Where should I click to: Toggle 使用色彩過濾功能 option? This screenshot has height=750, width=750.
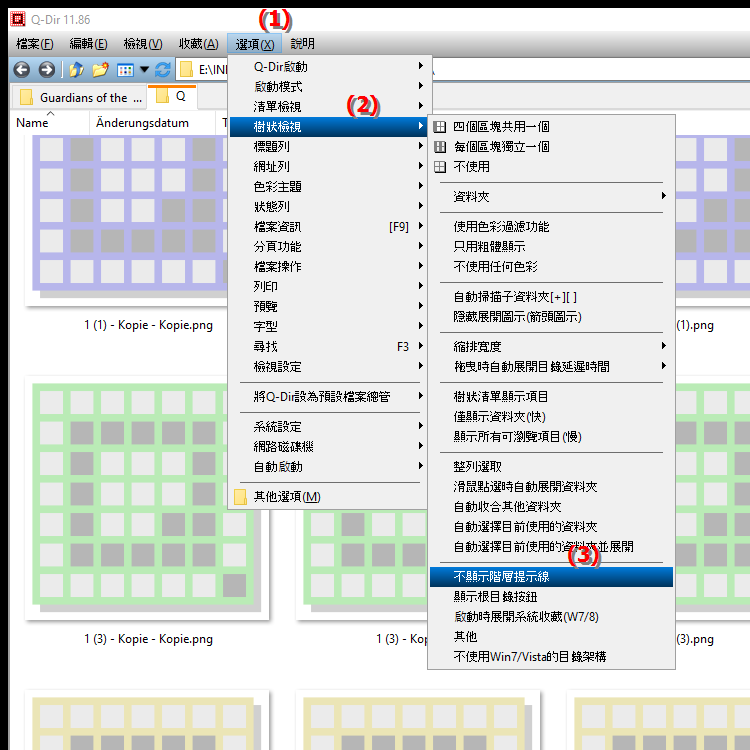[x=551, y=227]
